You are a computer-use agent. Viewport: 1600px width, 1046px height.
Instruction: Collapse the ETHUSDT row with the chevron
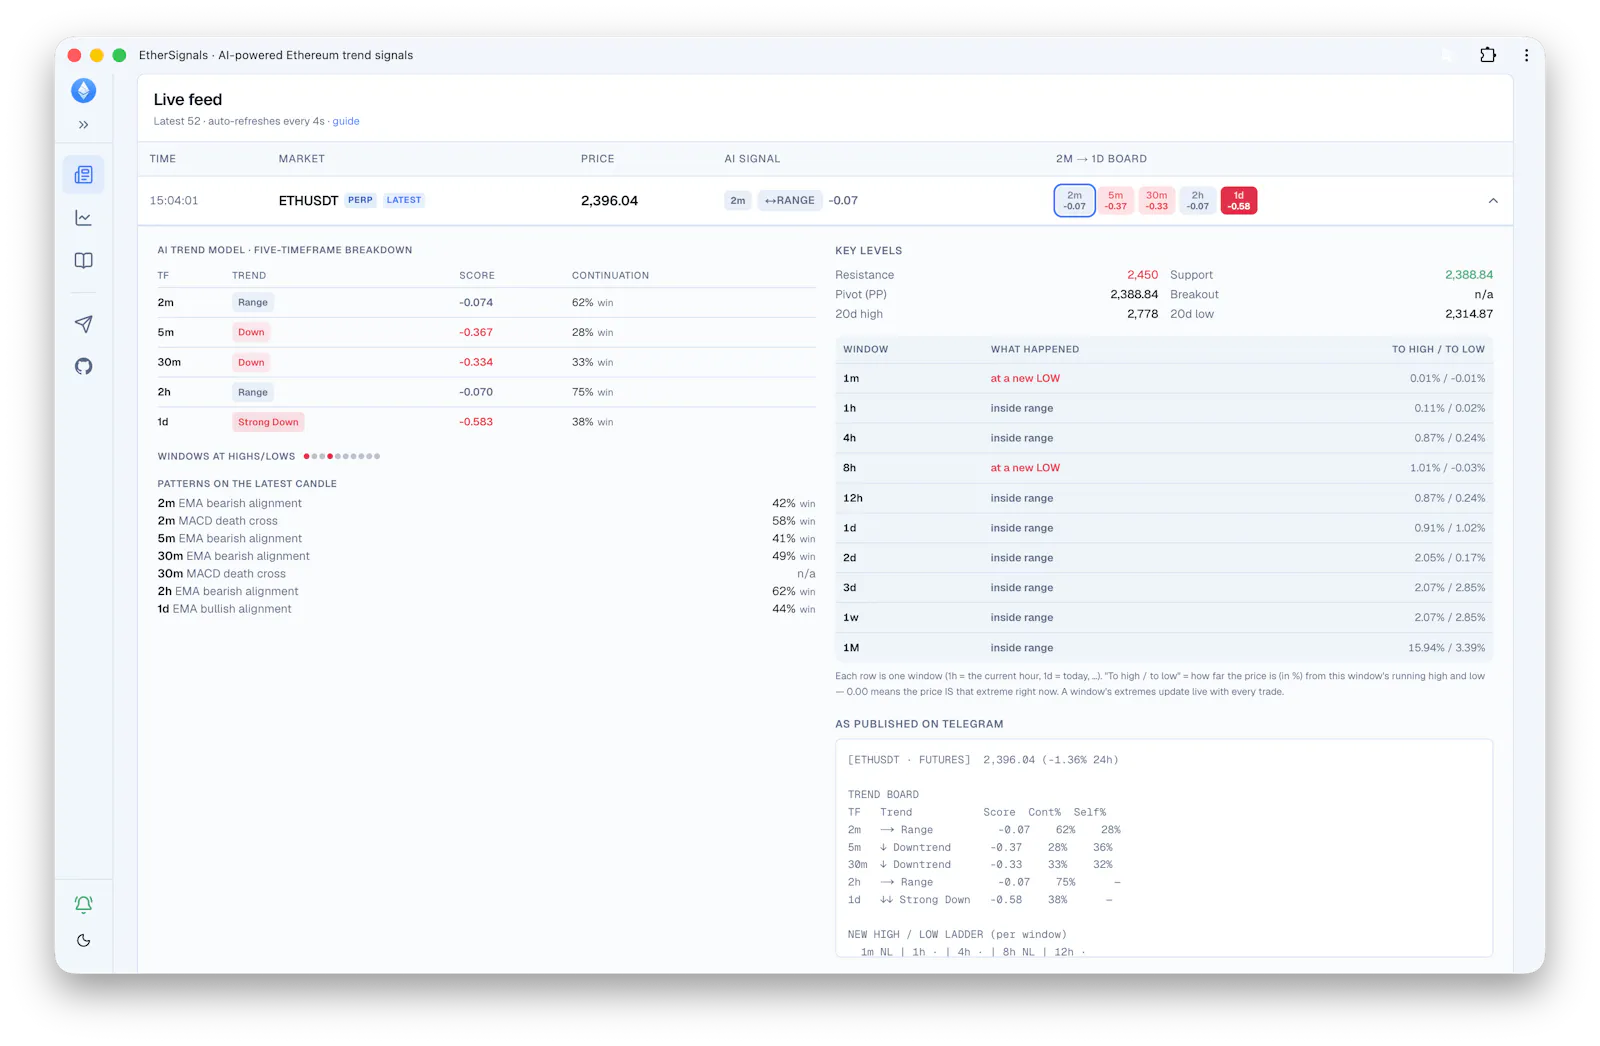coord(1493,201)
